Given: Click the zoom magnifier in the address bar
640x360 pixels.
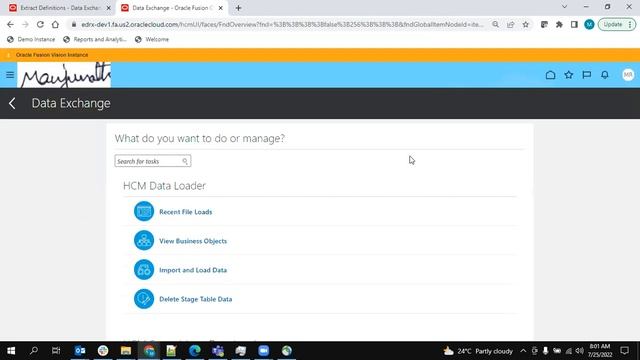Looking at the screenshot, I should pos(496,24).
